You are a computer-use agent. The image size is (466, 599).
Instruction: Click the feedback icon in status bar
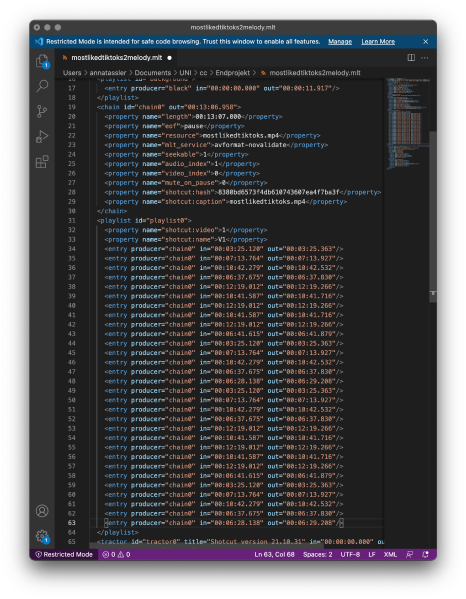(x=409, y=554)
